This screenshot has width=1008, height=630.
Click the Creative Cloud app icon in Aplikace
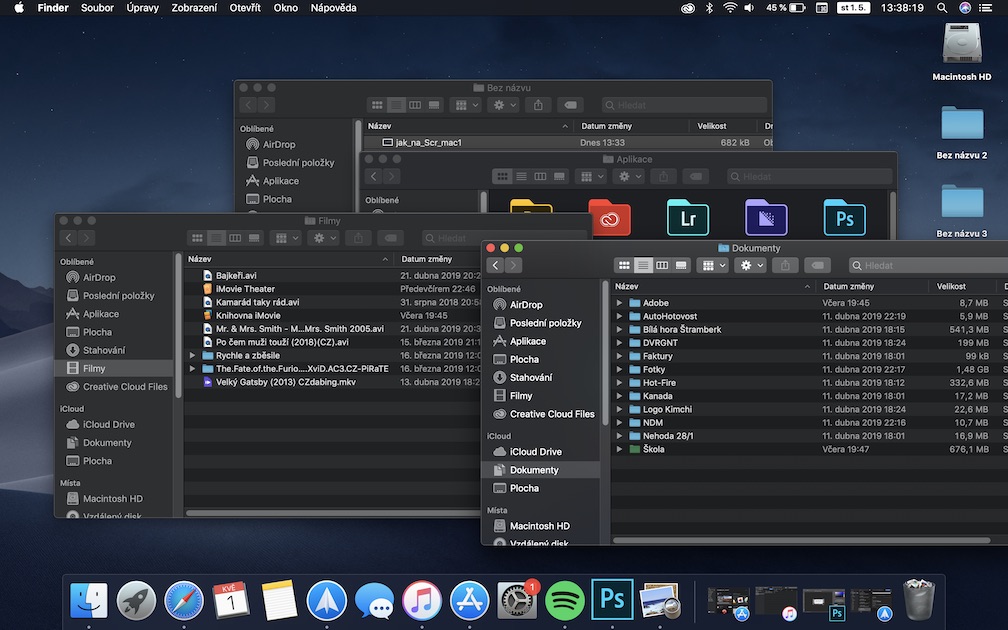(609, 217)
